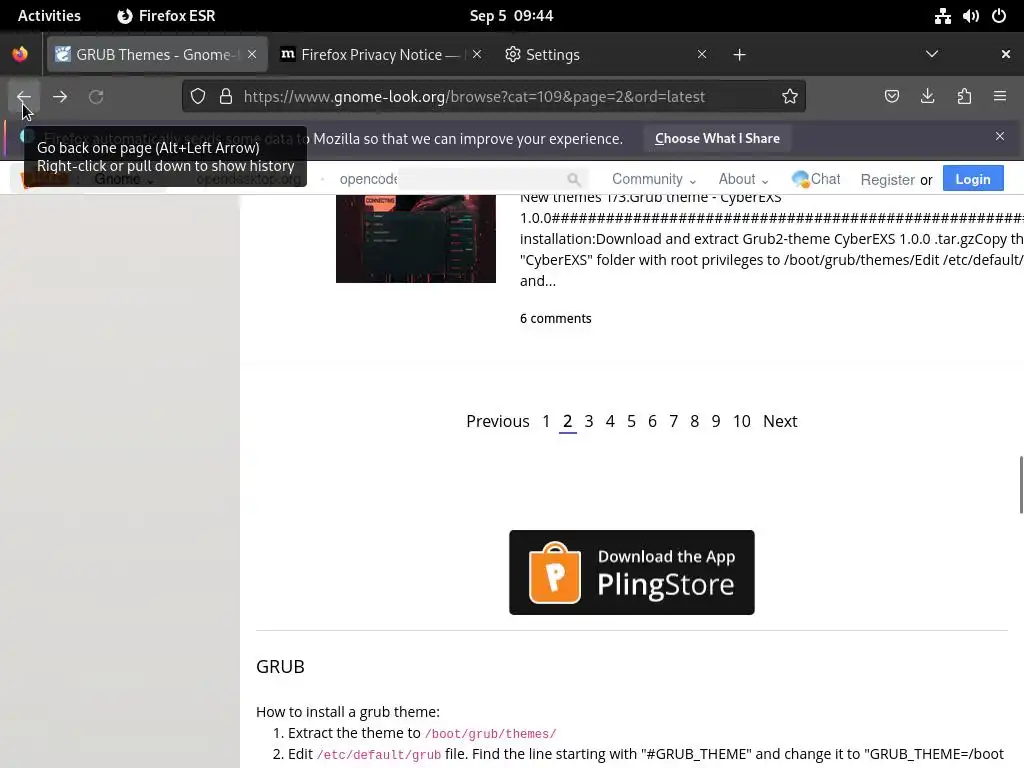Open tracking protection shield icon
Viewport: 1024px width, 768px height.
198,97
